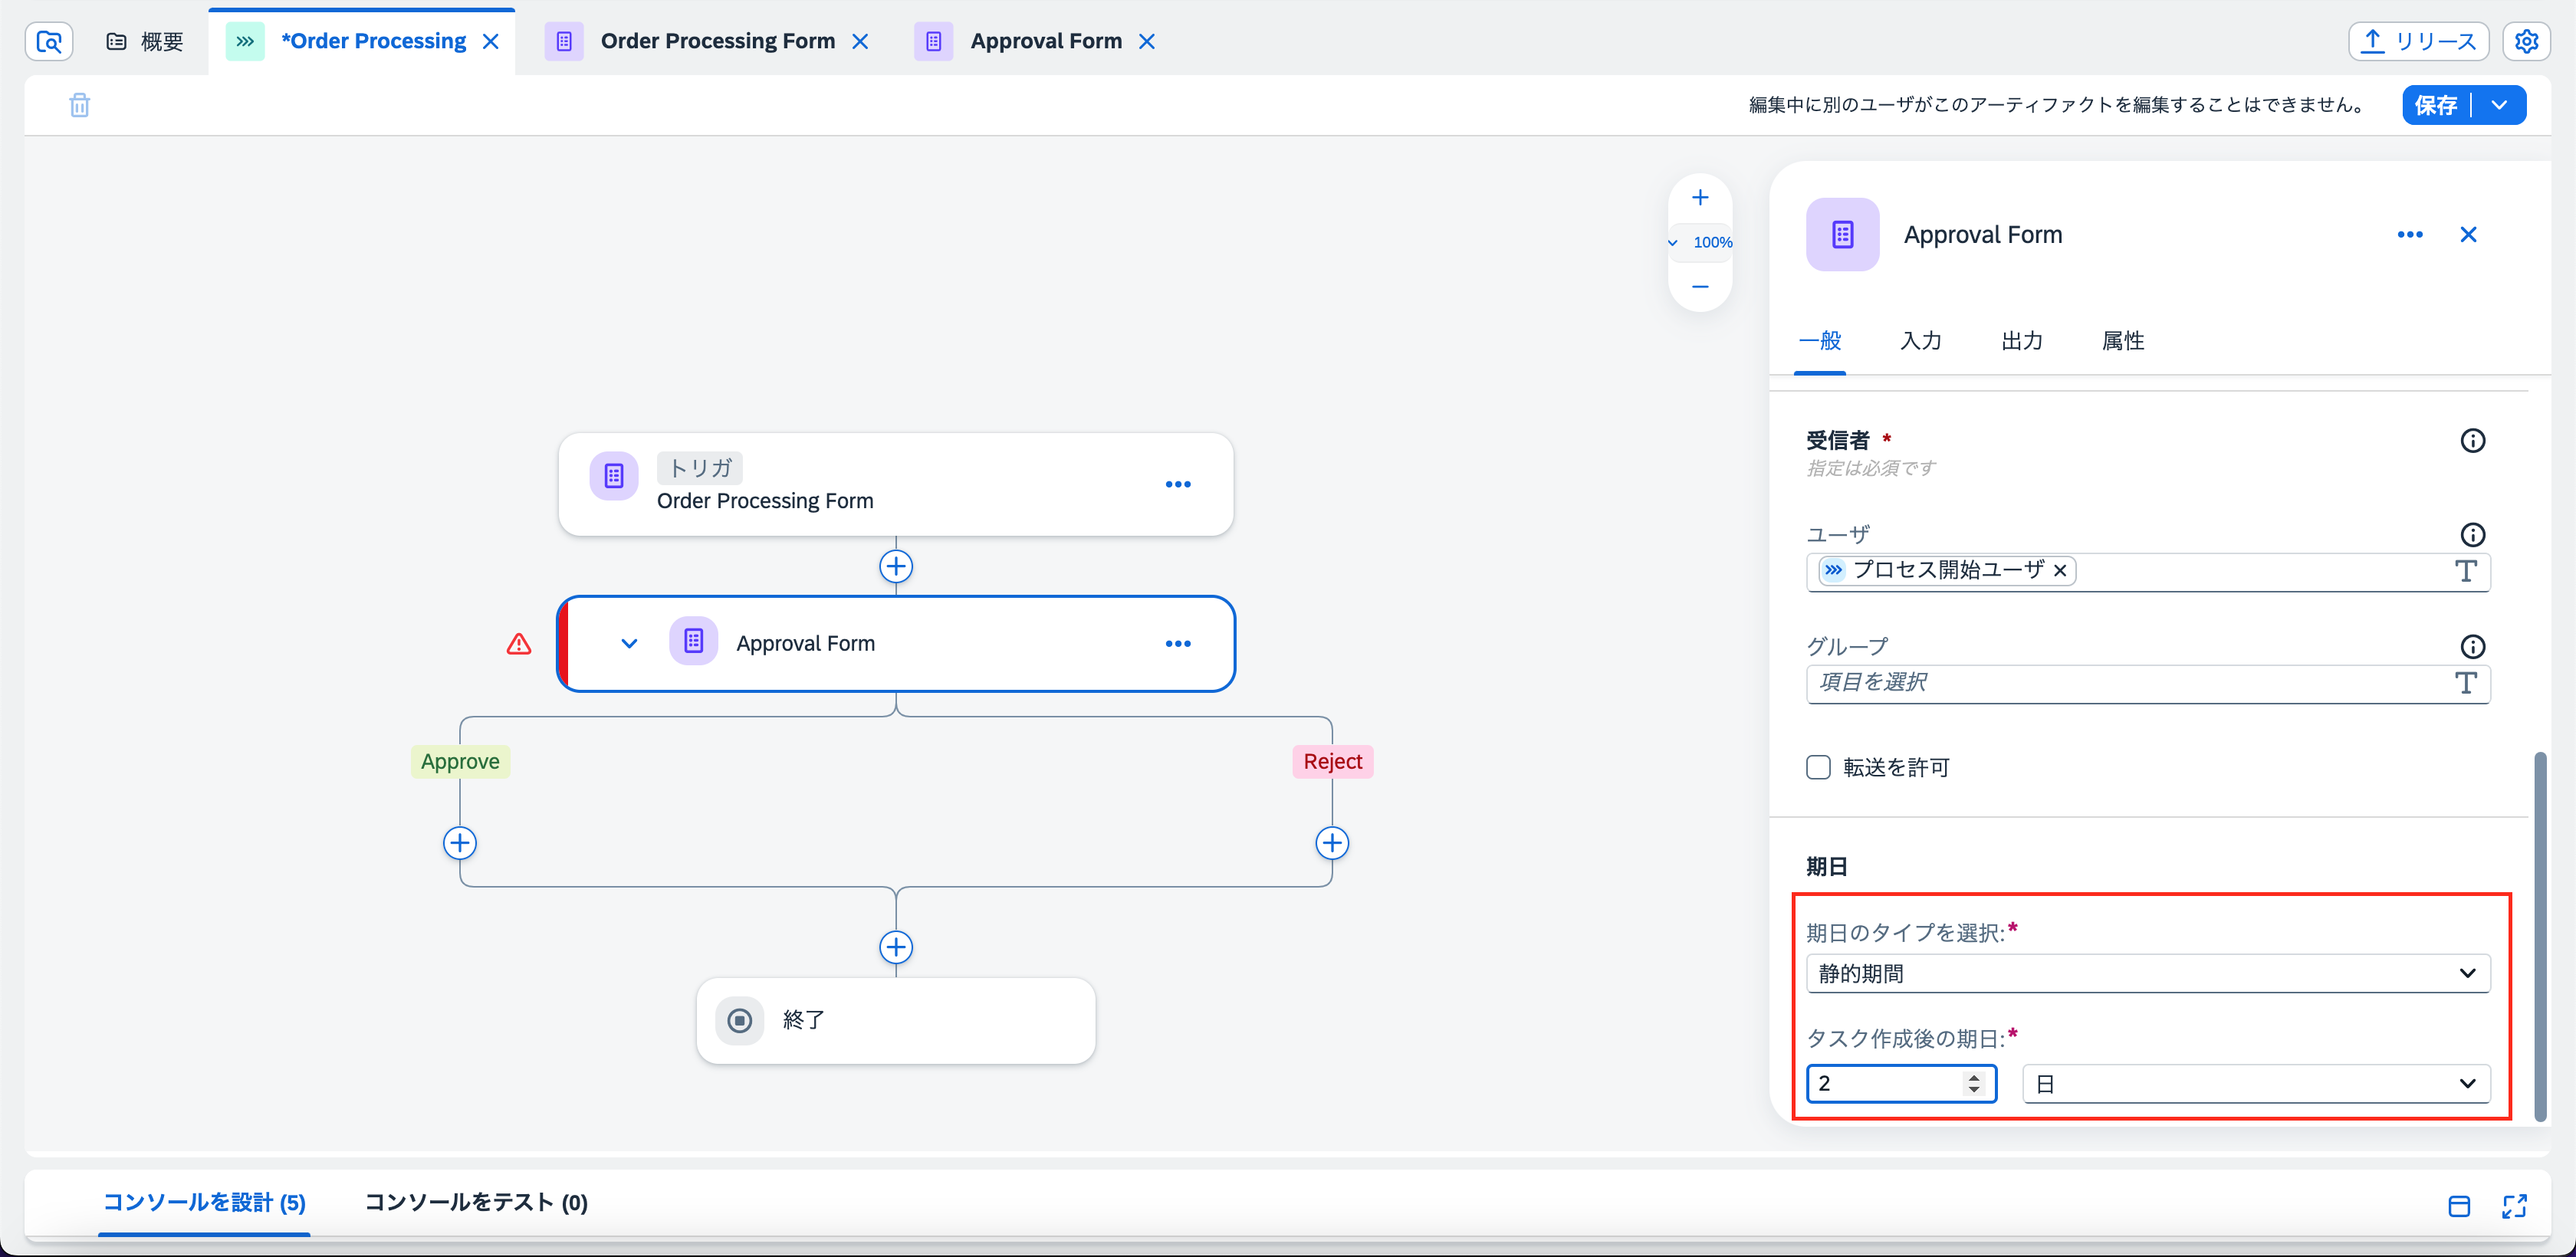Viewport: 2576px width, 1257px height.
Task: Click the warning icon beside Approval Form step
Action: [x=518, y=644]
